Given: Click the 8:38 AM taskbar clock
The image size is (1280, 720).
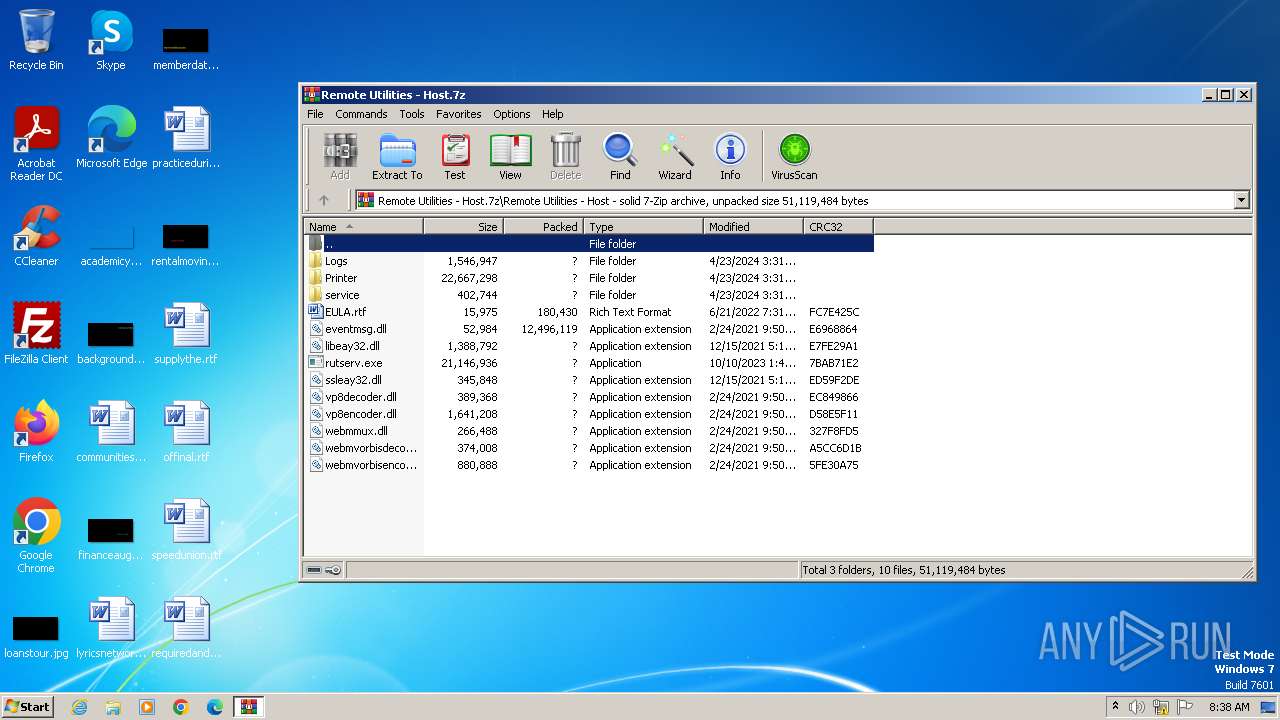Looking at the screenshot, I should click(x=1229, y=707).
